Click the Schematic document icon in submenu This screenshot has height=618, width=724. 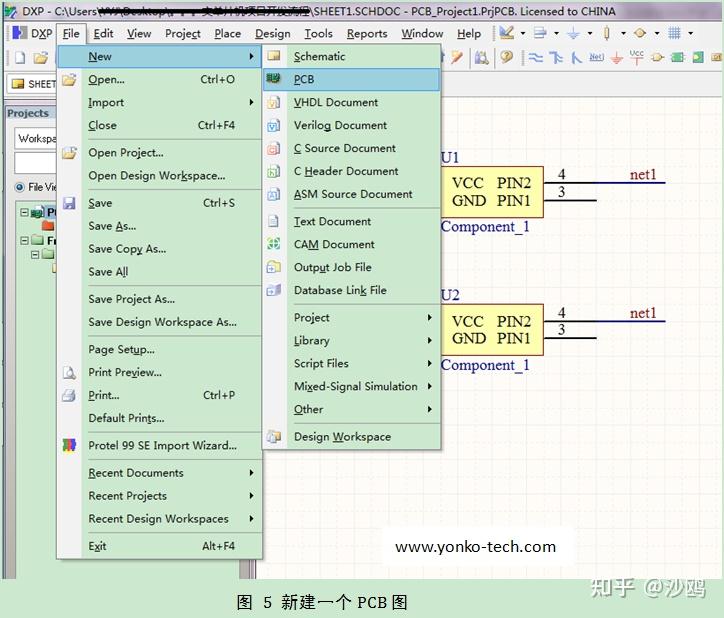274,56
